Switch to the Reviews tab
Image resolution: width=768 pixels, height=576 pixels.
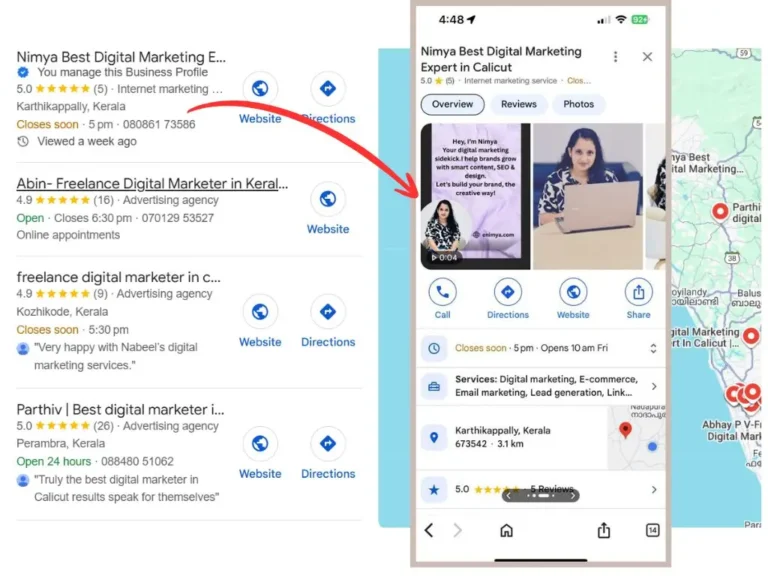point(519,104)
